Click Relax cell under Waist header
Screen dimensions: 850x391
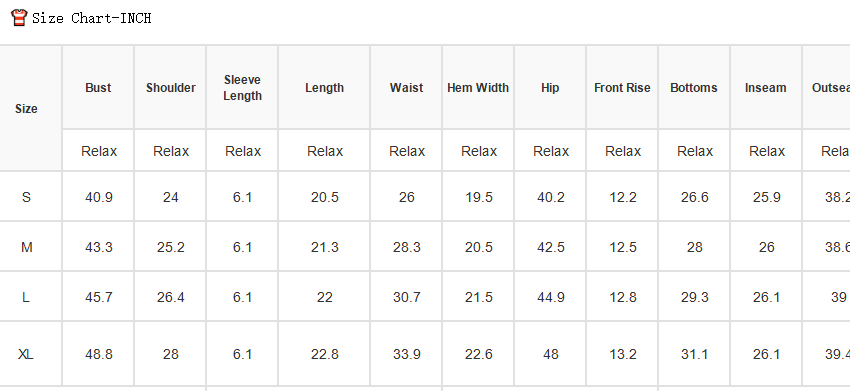pos(407,151)
